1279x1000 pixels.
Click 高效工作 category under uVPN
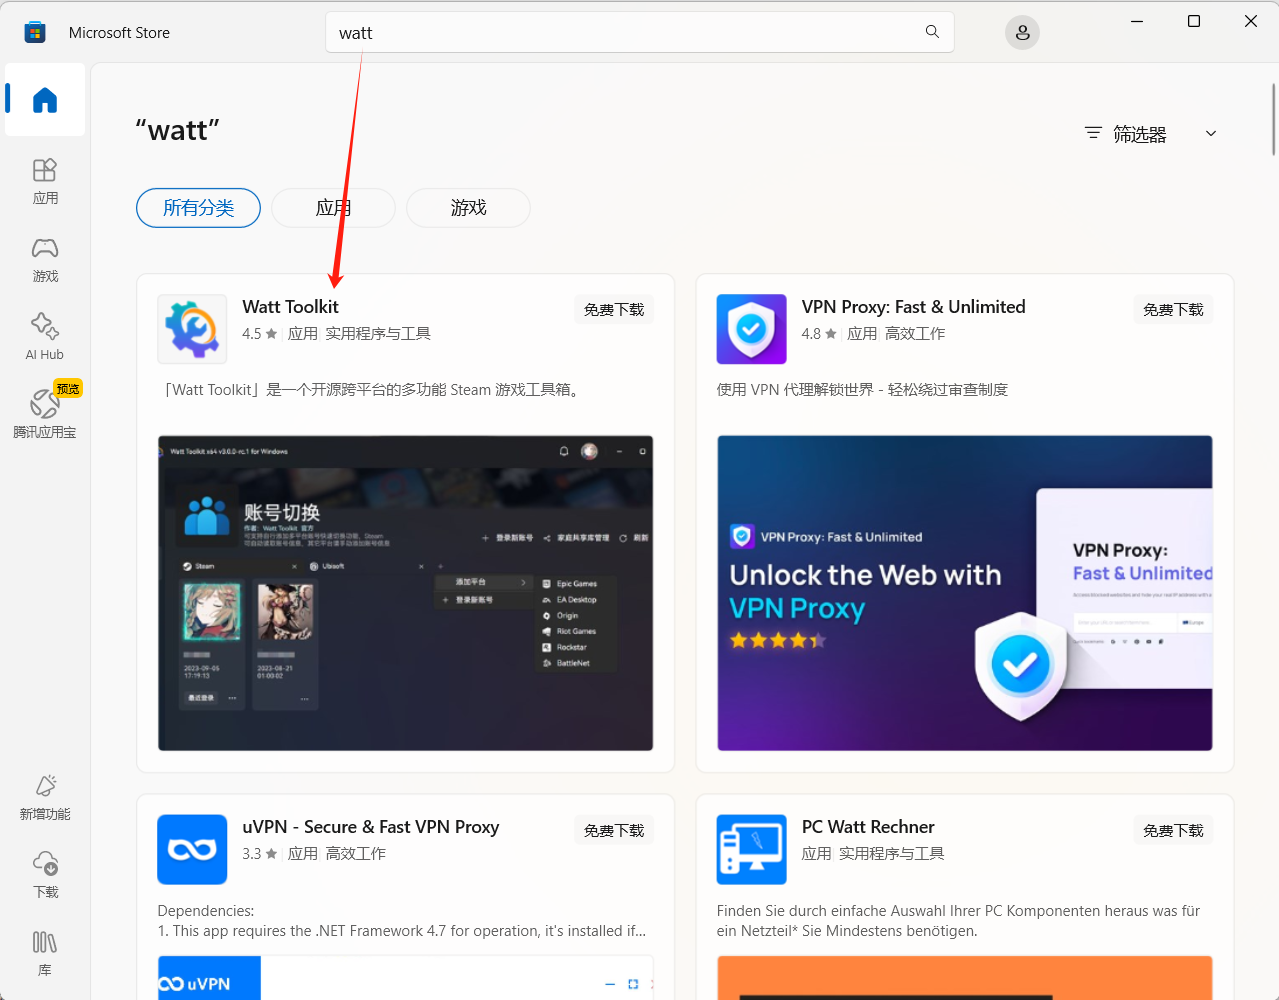pos(355,854)
